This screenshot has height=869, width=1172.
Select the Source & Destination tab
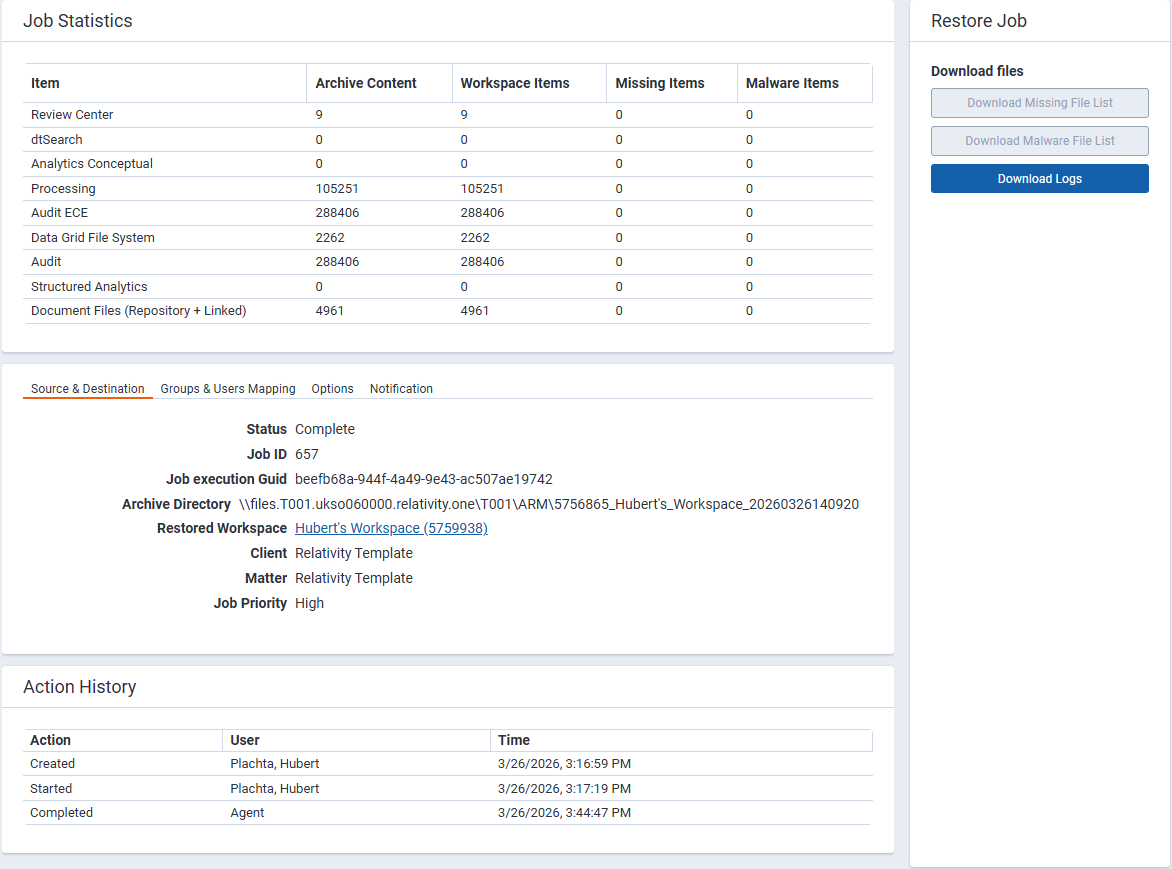[x=87, y=389]
